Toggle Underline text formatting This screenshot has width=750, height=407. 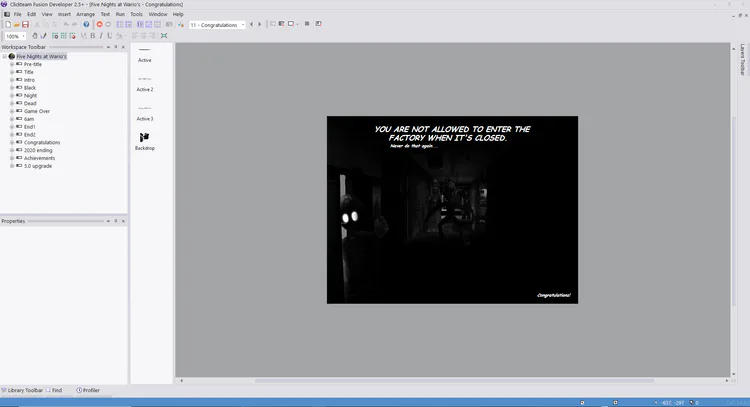(110, 36)
